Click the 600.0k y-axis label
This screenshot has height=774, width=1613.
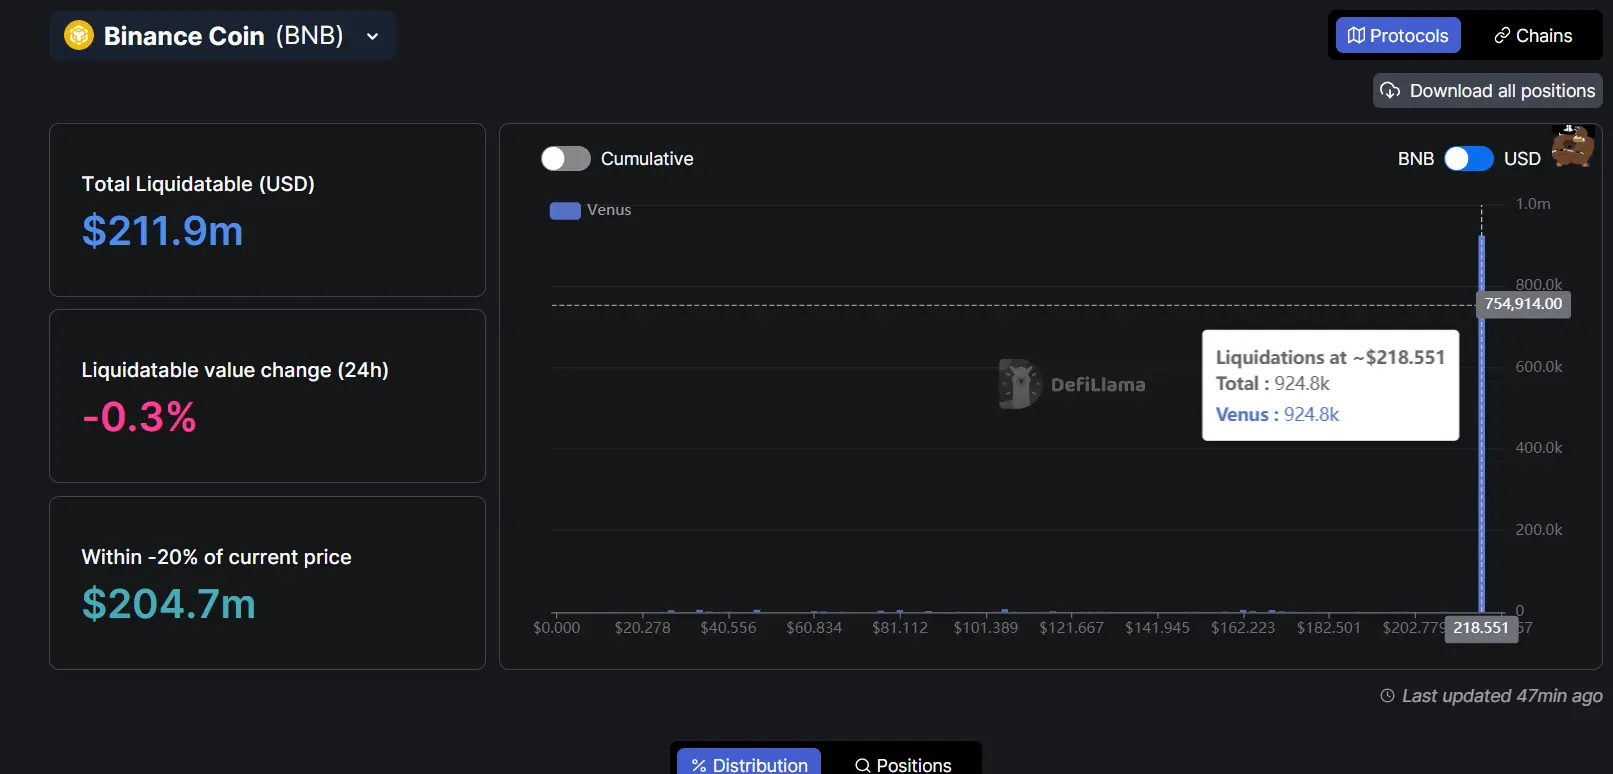coord(1539,367)
